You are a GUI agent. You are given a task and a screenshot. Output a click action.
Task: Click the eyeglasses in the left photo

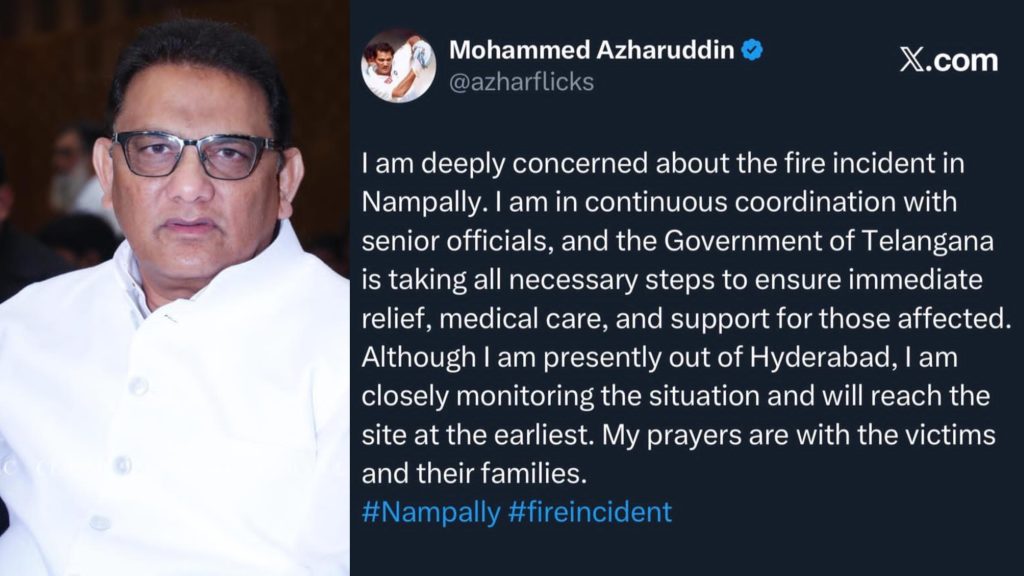click(x=193, y=155)
